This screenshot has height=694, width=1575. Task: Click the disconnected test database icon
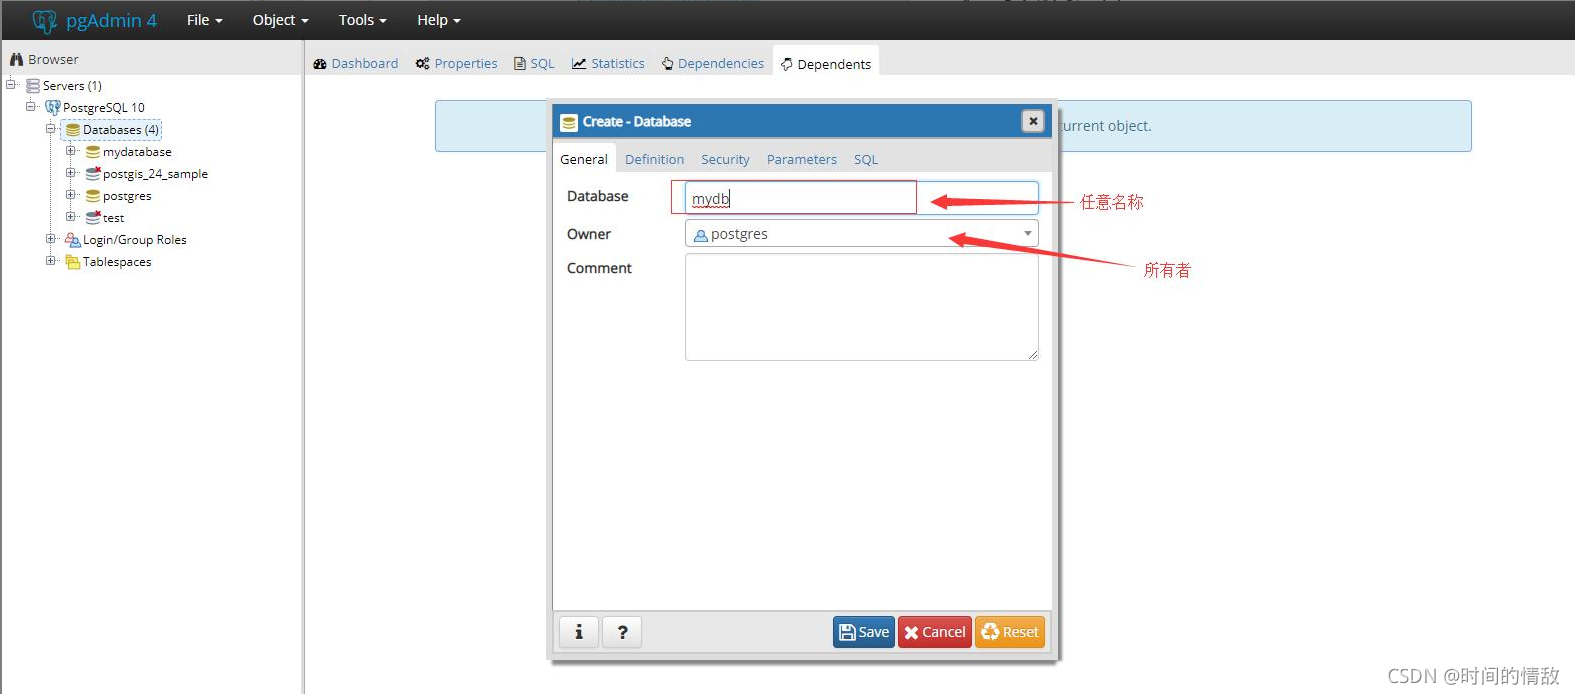tap(93, 217)
